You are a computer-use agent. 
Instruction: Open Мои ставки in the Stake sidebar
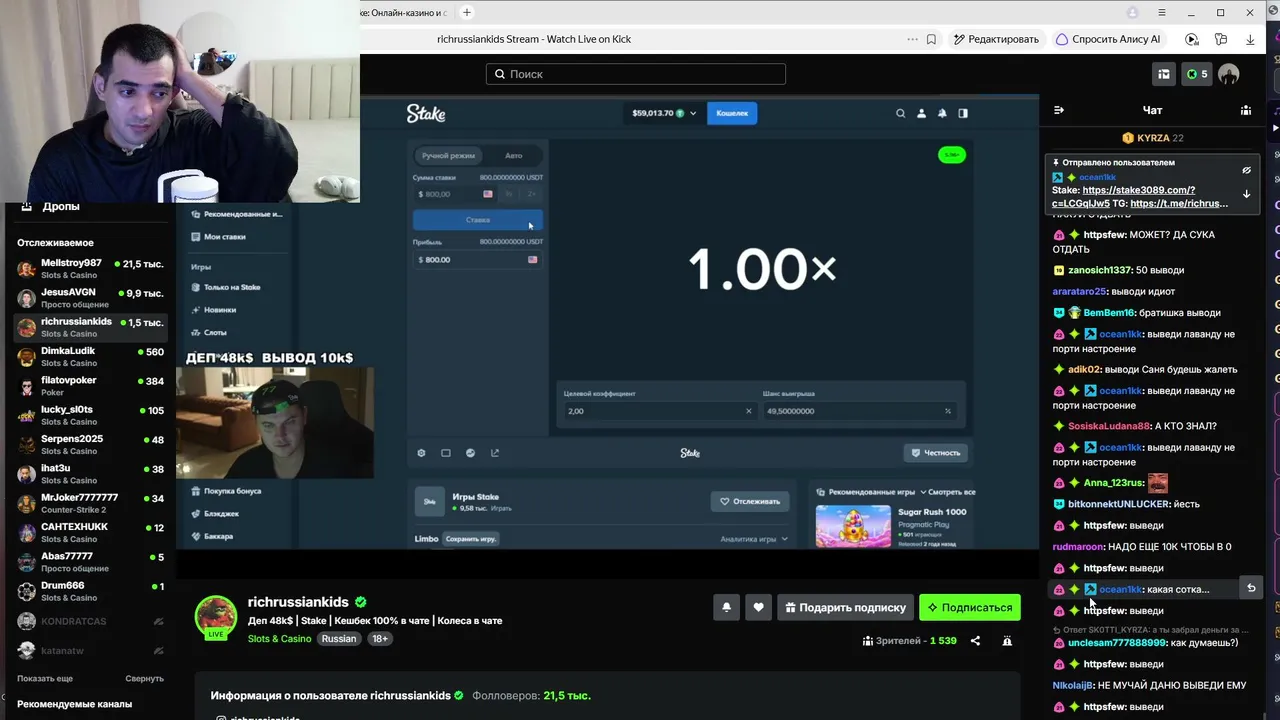(x=224, y=236)
